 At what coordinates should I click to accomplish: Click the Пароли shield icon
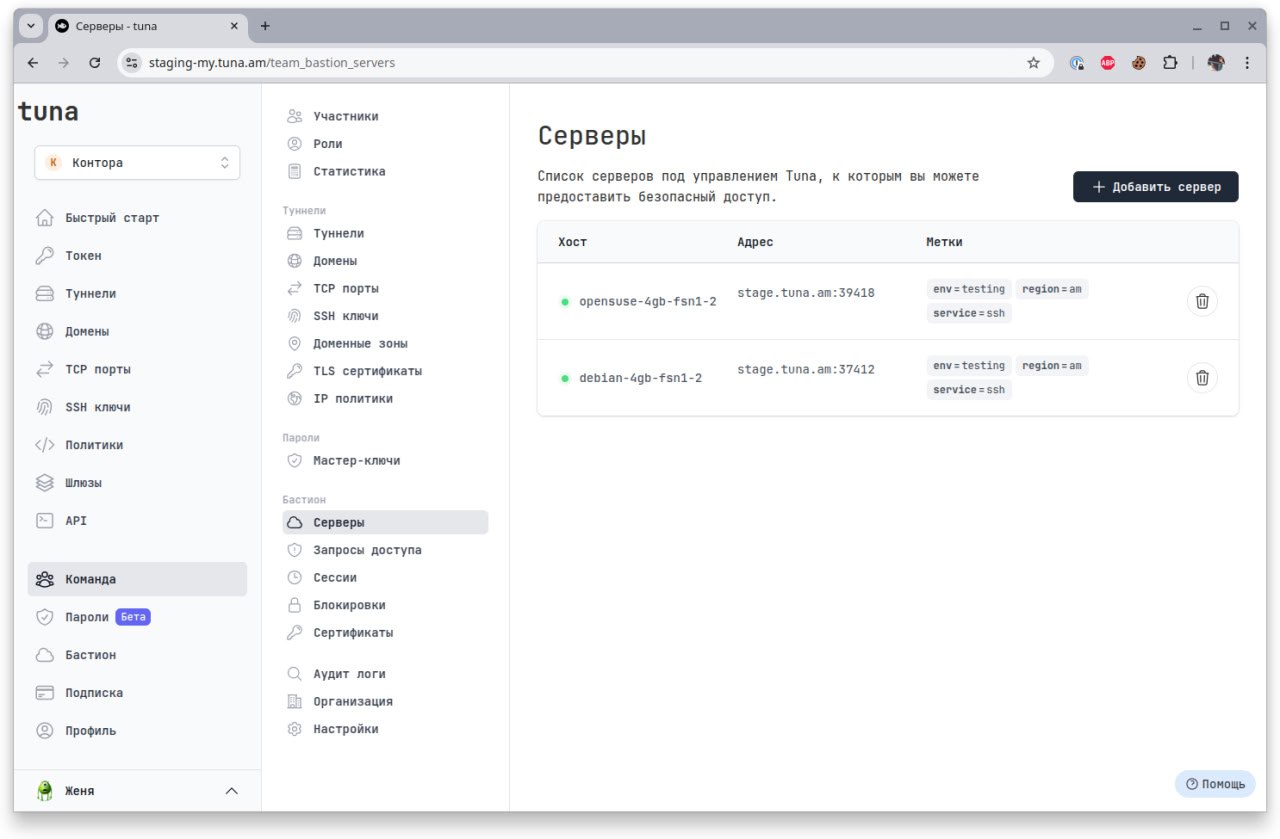pyautogui.click(x=44, y=617)
